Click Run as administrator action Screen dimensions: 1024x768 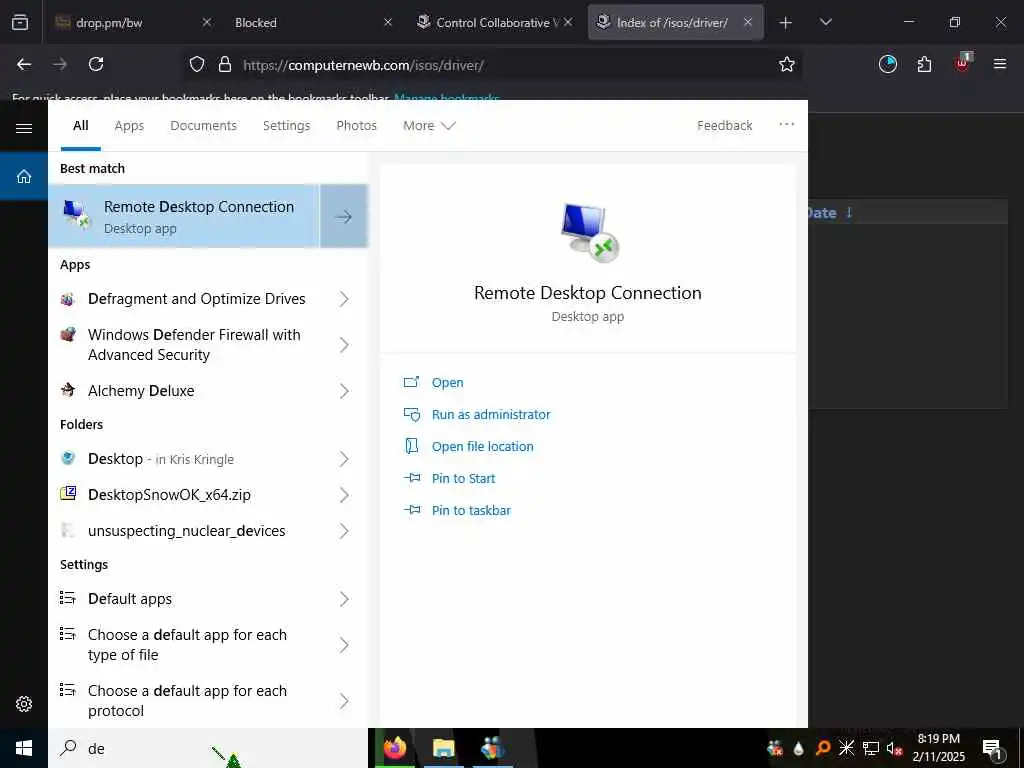pyautogui.click(x=491, y=415)
